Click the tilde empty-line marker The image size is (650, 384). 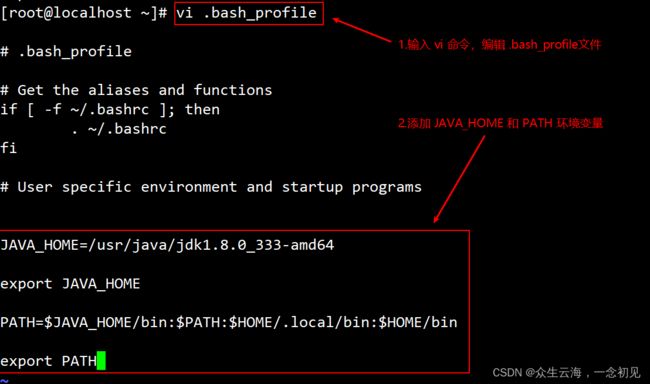pyautogui.click(x=4, y=380)
